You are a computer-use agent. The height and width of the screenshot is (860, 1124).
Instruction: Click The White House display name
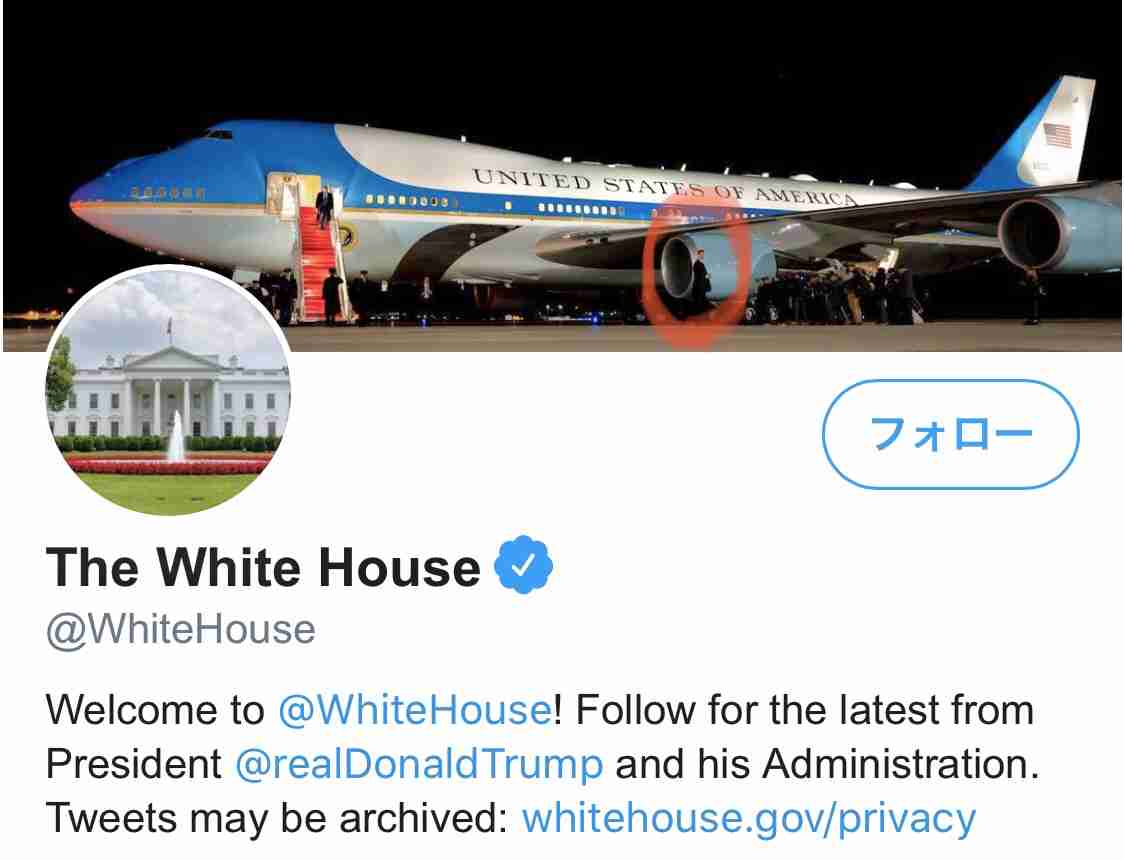coord(263,567)
